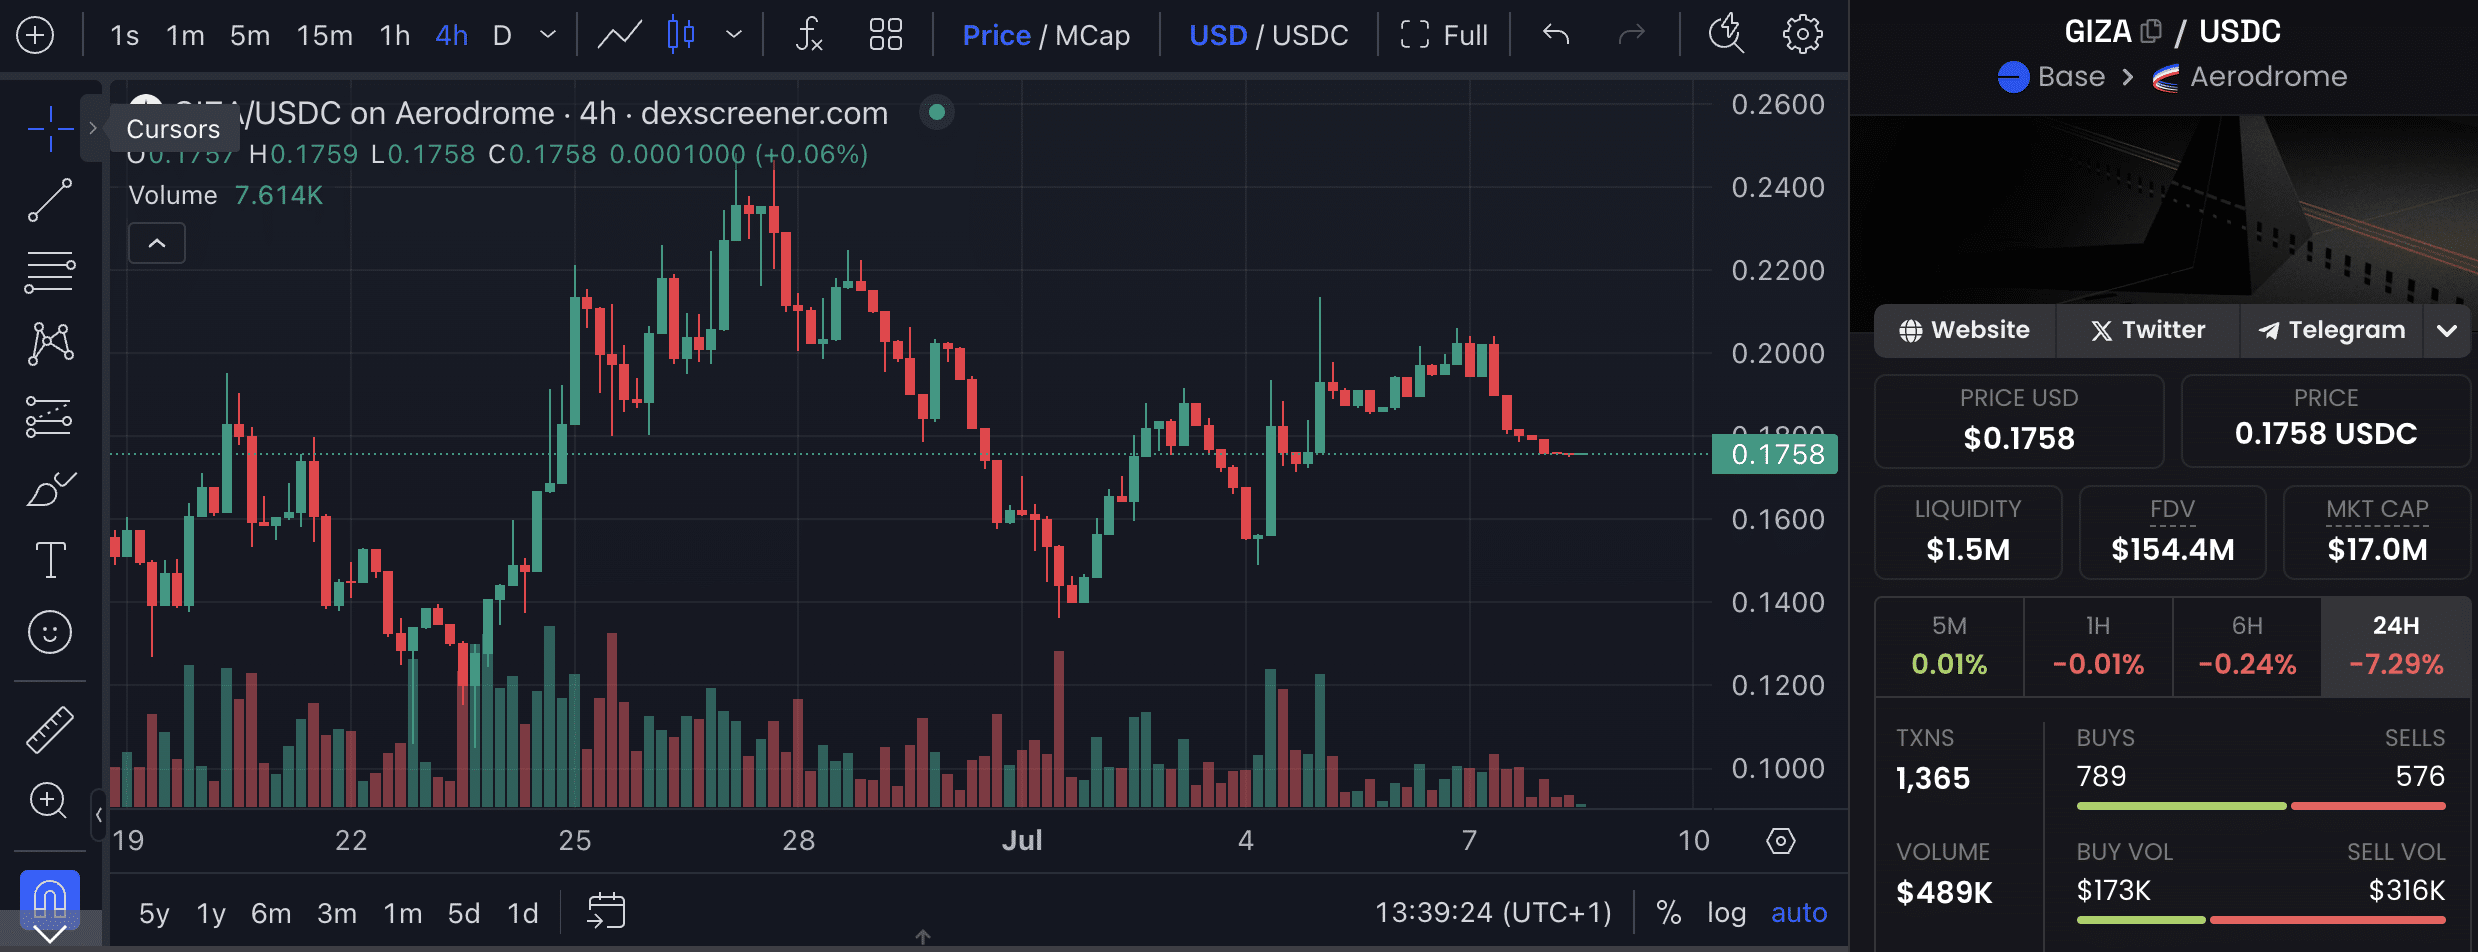Viewport: 2478px width, 952px height.
Task: Select the ruler measure tool
Action: tap(50, 729)
